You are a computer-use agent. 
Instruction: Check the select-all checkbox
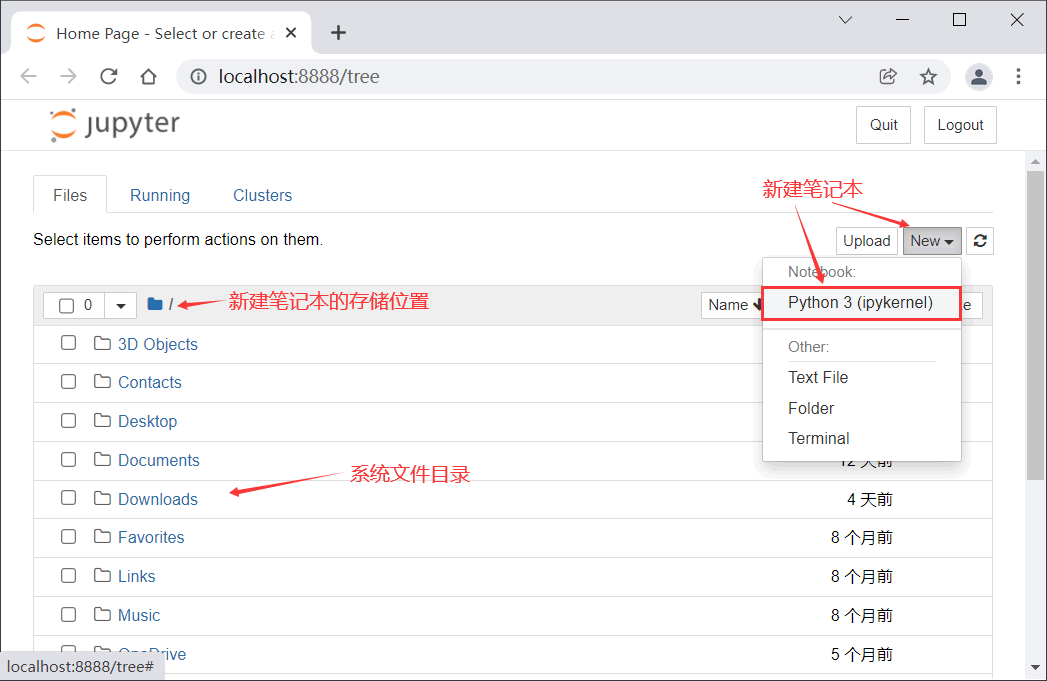pos(68,304)
